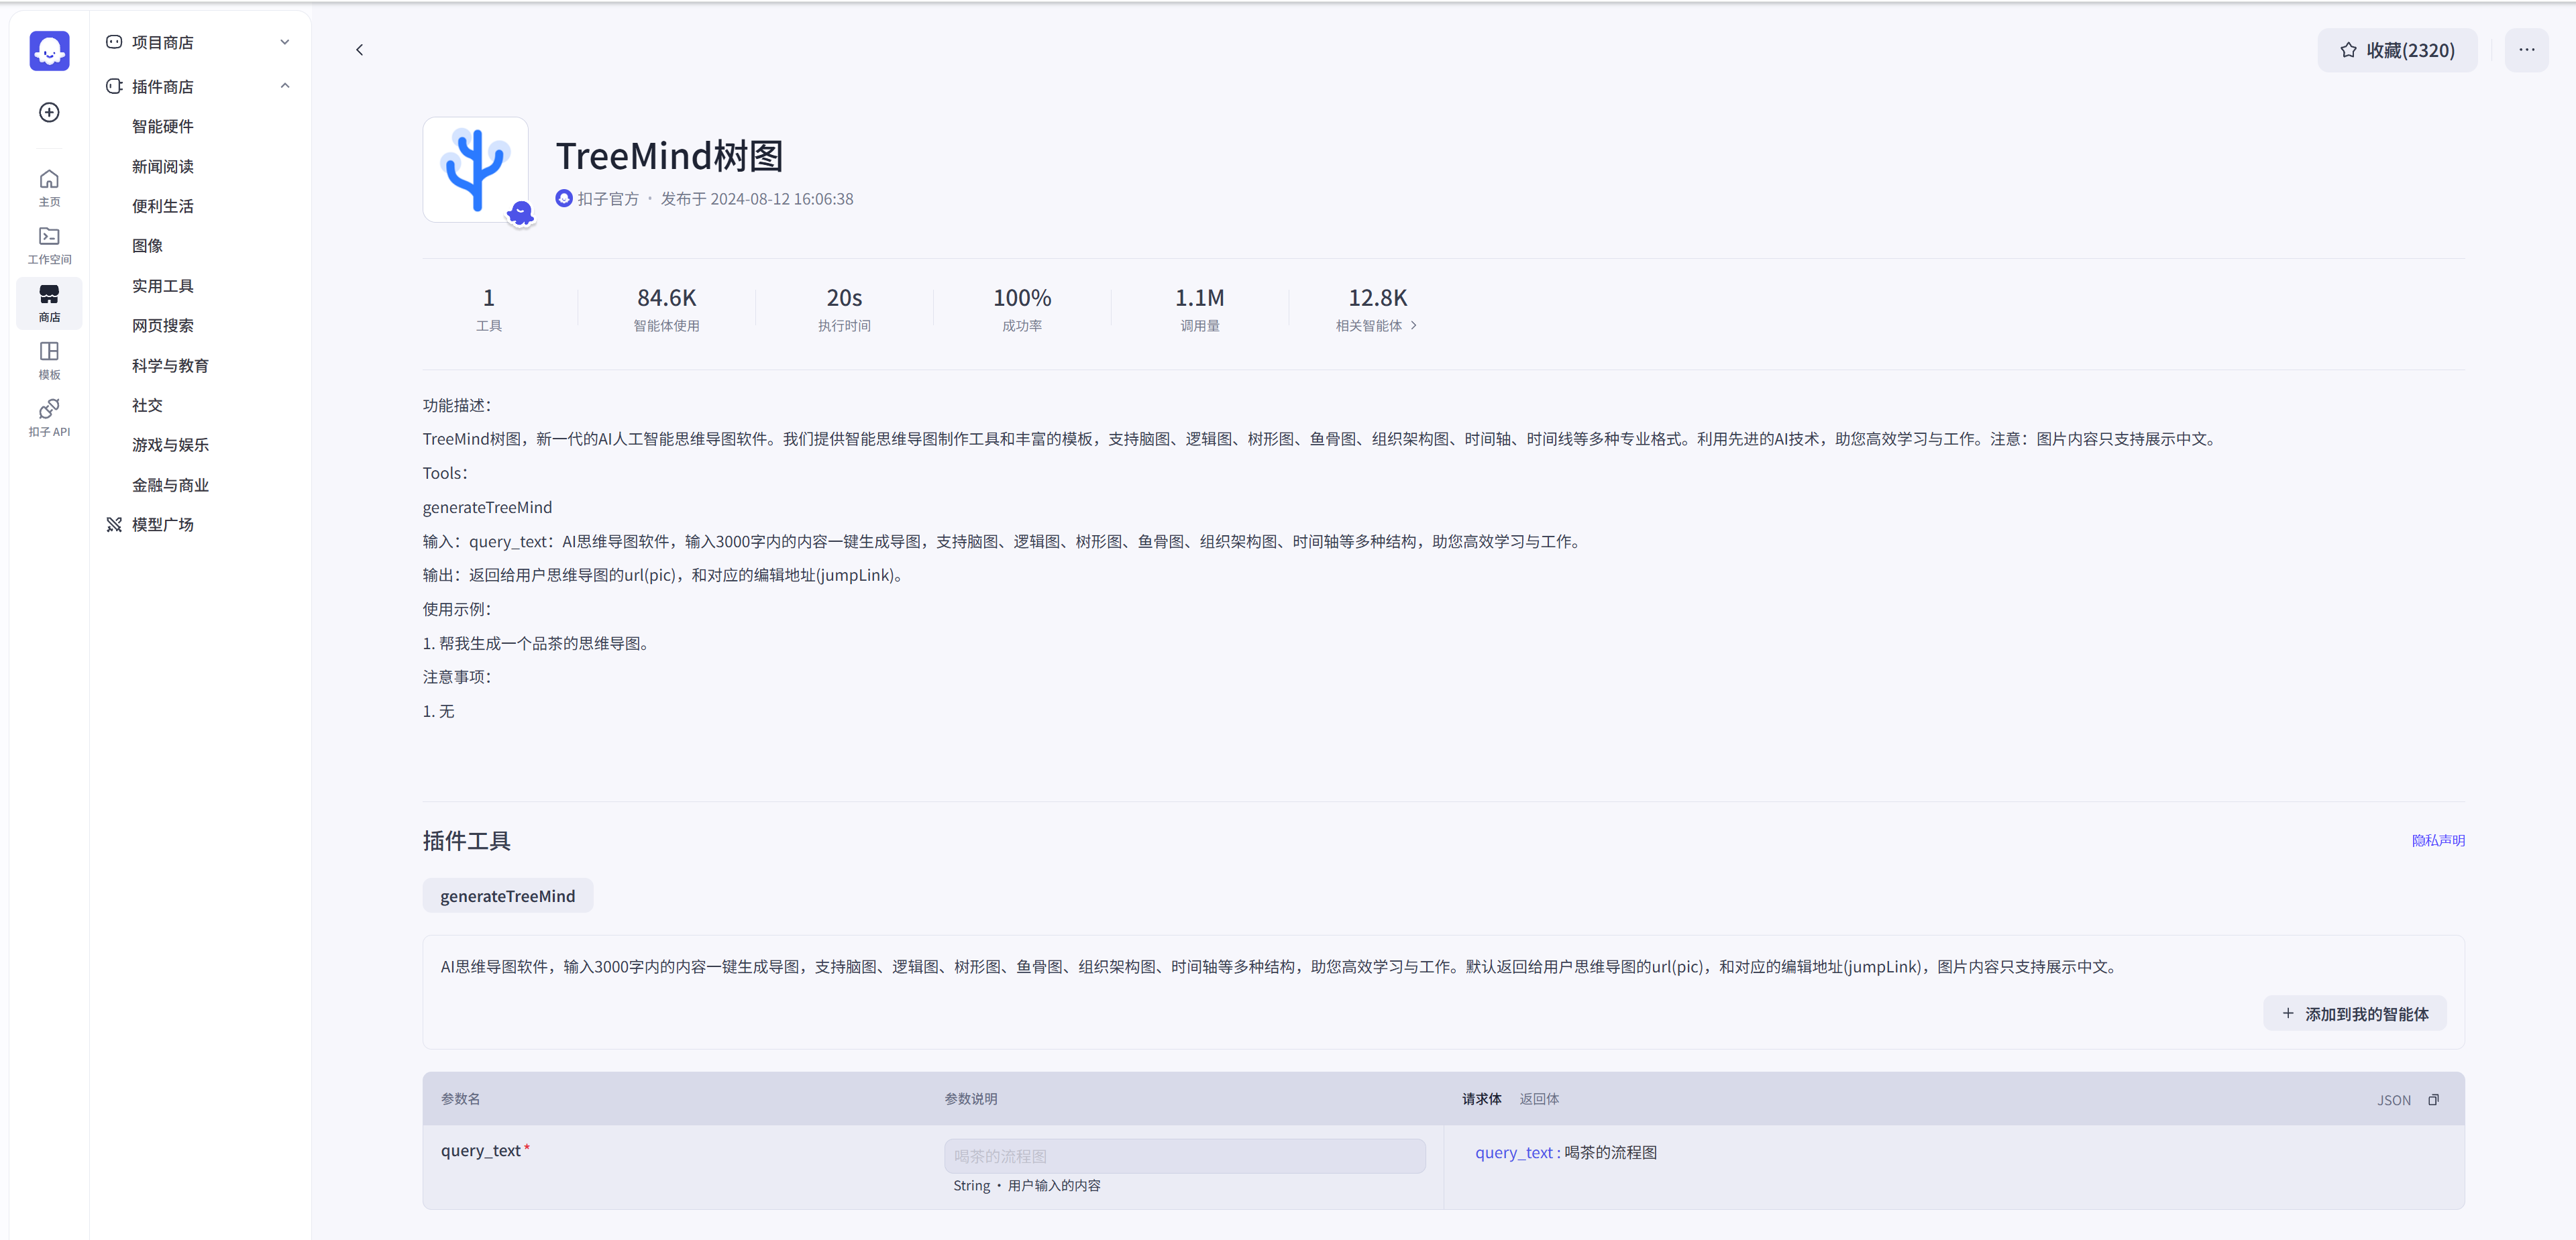
Task: Copy the JSON using the copy icon
Action: [2433, 1099]
